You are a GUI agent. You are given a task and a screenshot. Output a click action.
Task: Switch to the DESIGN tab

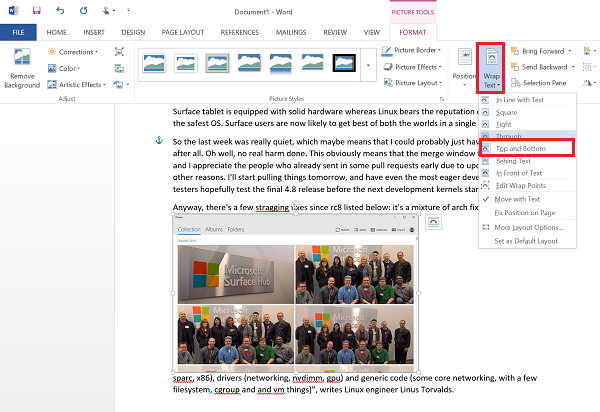click(x=133, y=33)
